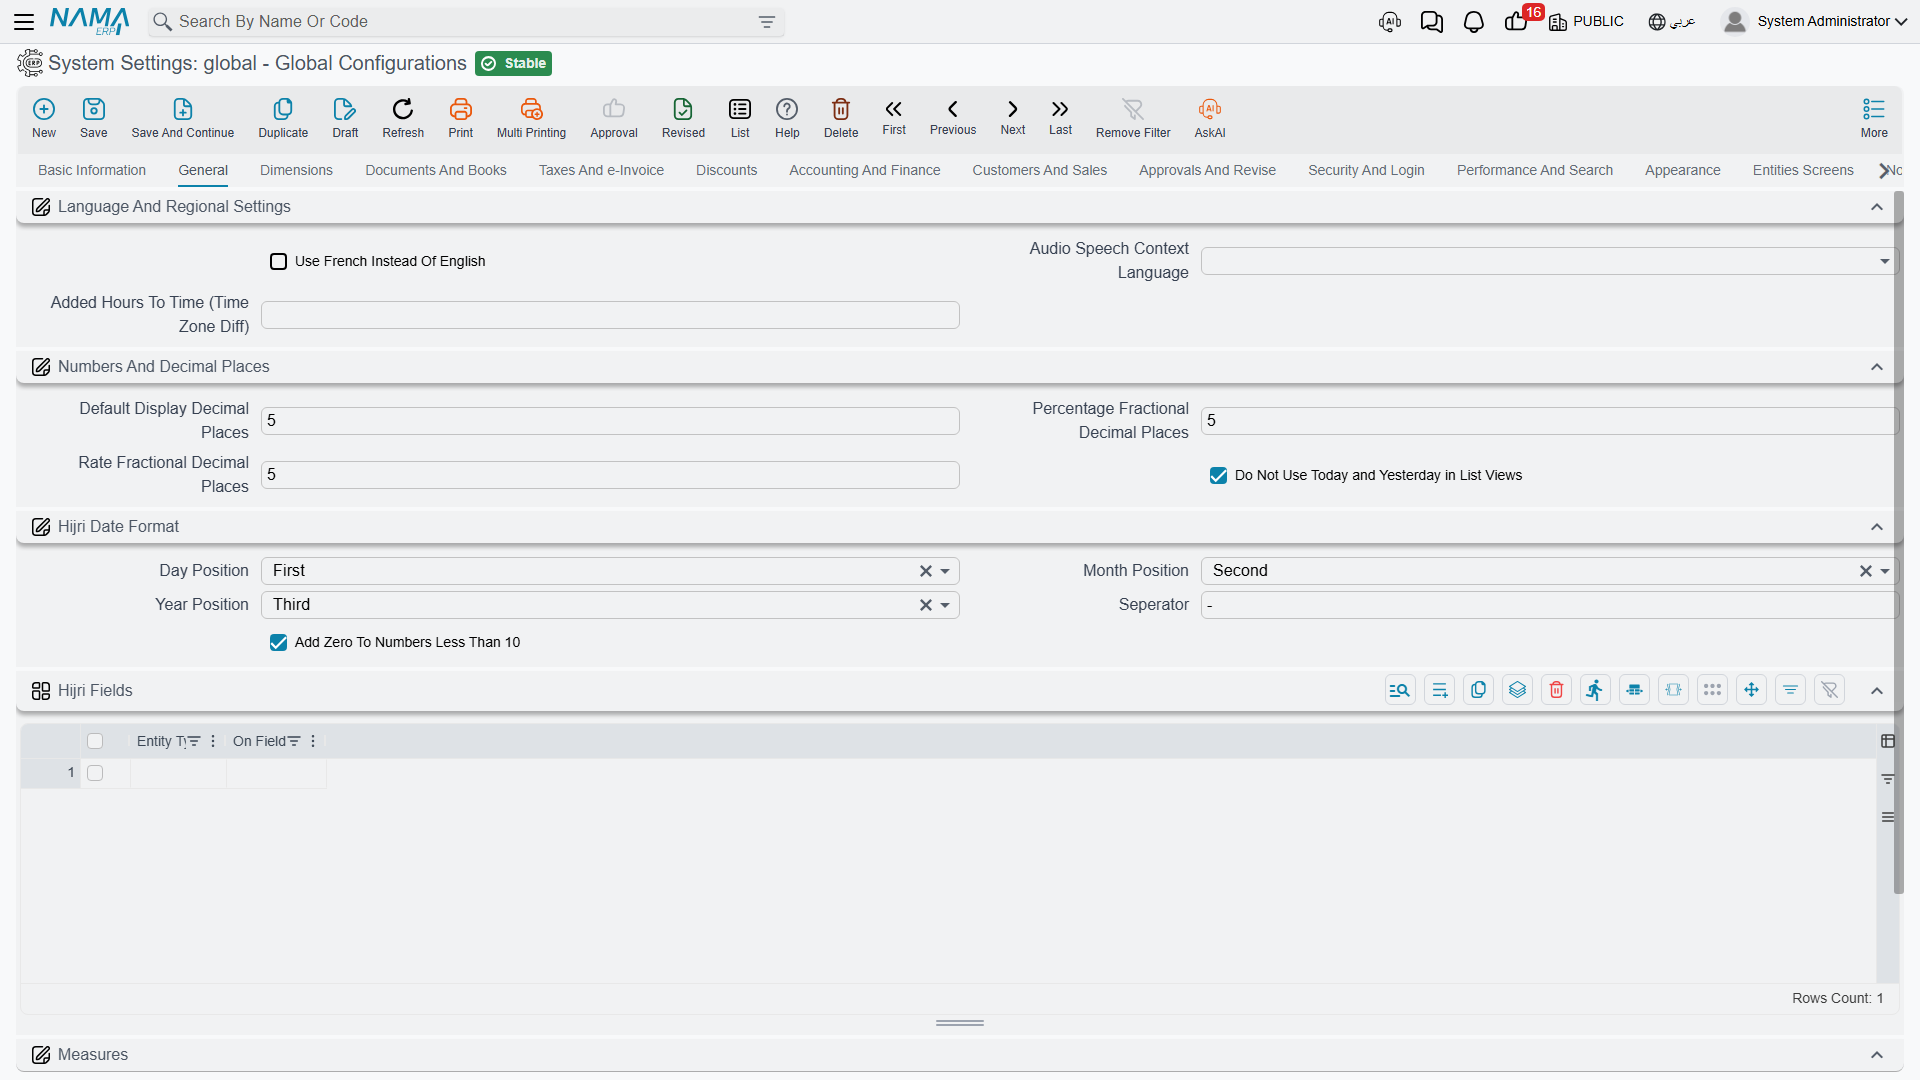
Task: Click the Remove Filter toolbar icon
Action: [1133, 109]
